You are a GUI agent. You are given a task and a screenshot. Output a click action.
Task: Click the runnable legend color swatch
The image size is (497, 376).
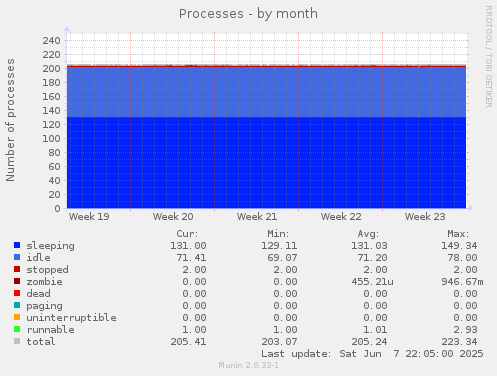point(17,329)
